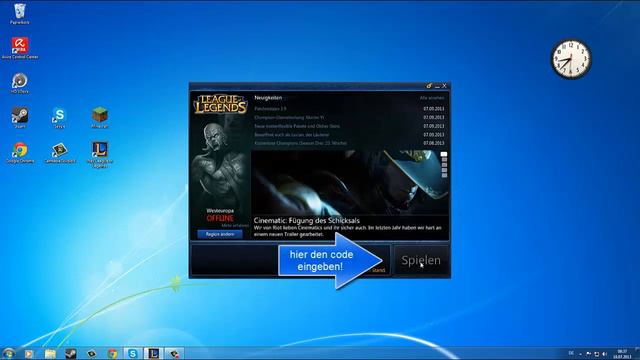Open Windows Media Player from taskbar
The image size is (640, 360).
(x=29, y=353)
